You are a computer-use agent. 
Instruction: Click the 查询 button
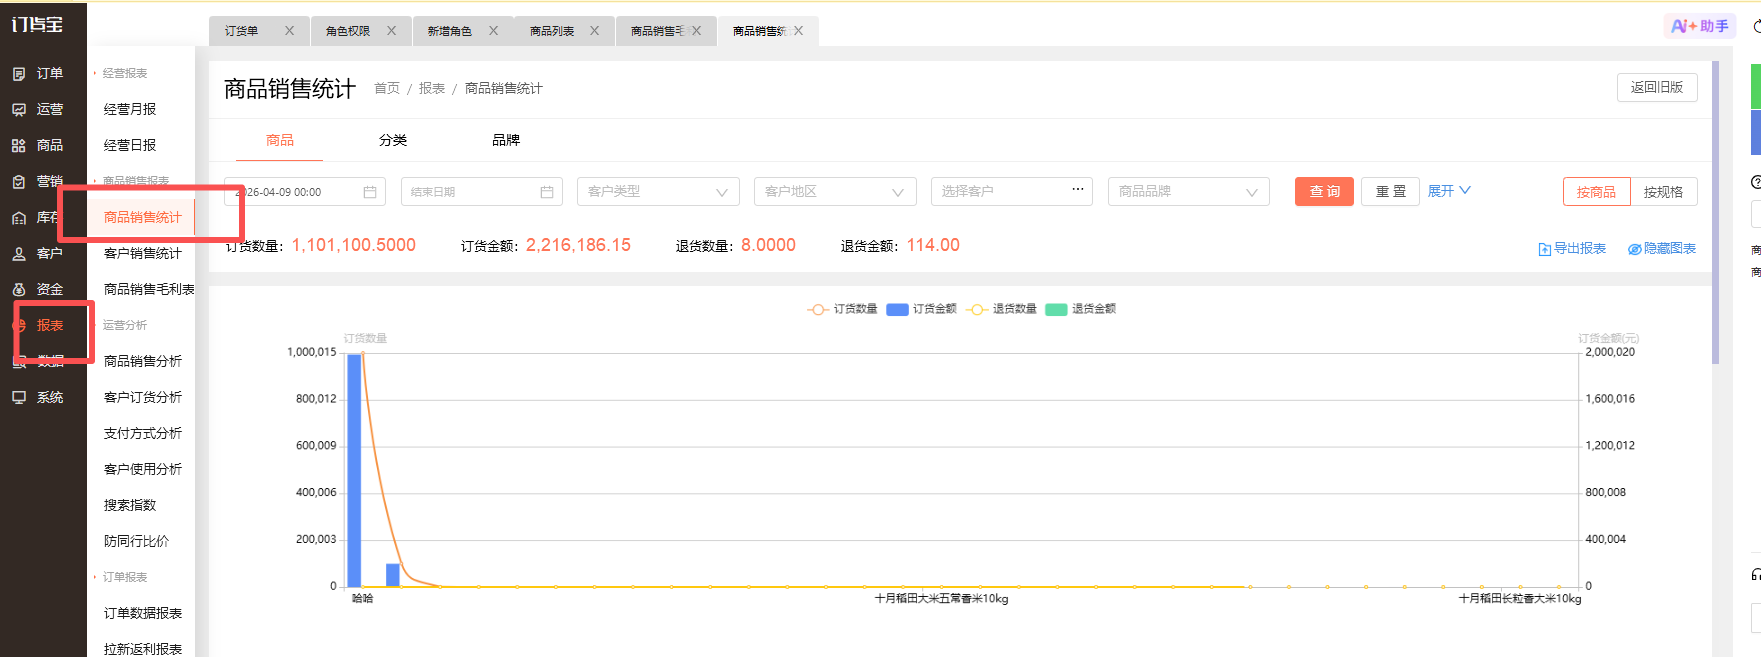click(x=1324, y=192)
